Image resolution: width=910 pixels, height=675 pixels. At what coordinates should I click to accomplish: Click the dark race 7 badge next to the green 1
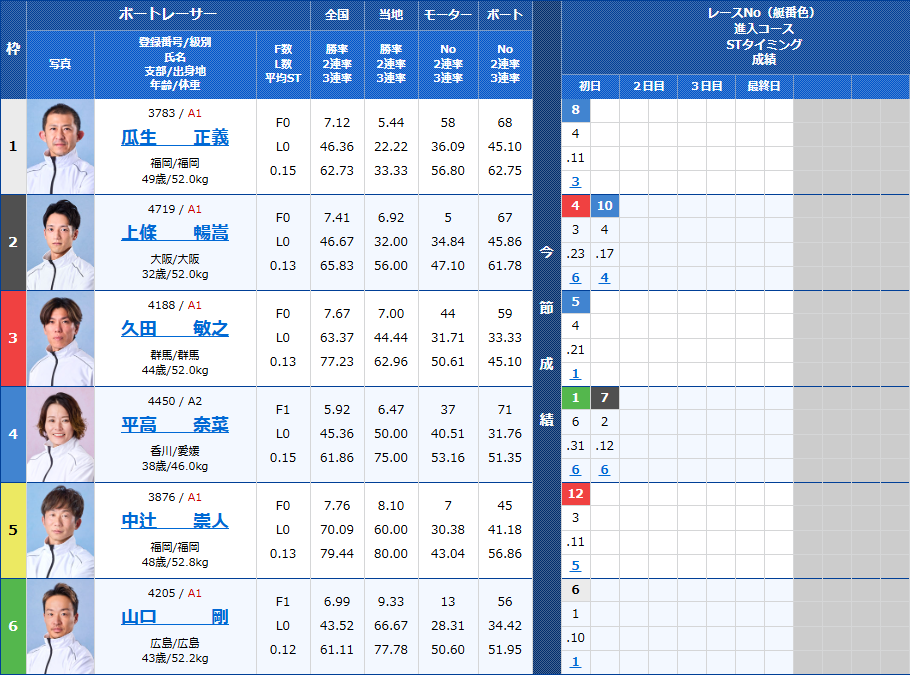pos(603,398)
